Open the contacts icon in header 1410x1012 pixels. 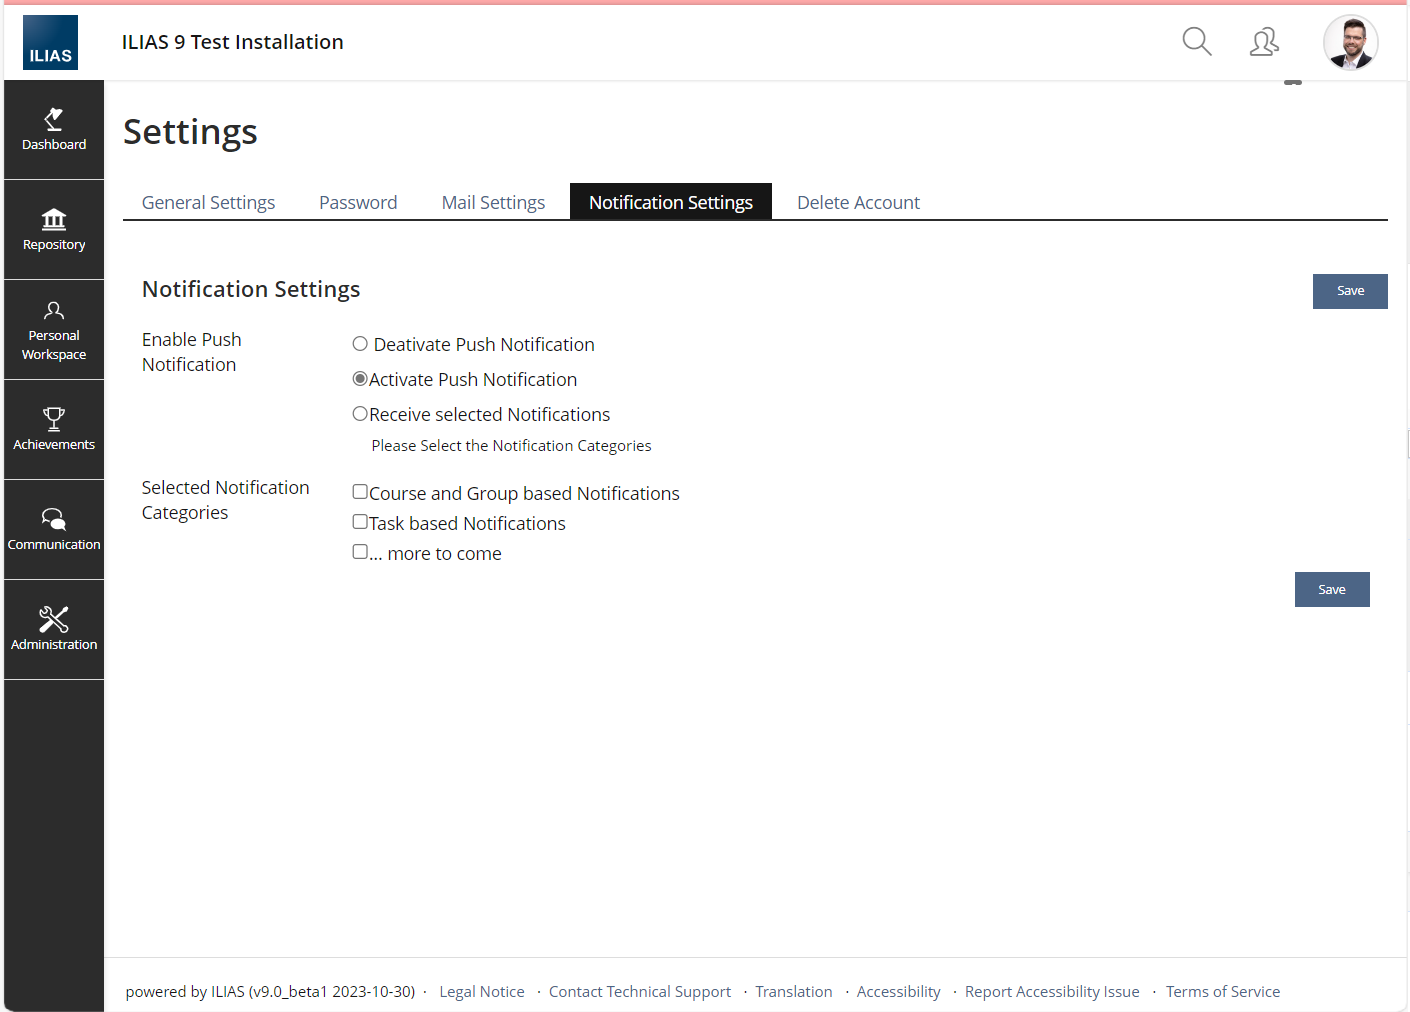pos(1264,42)
